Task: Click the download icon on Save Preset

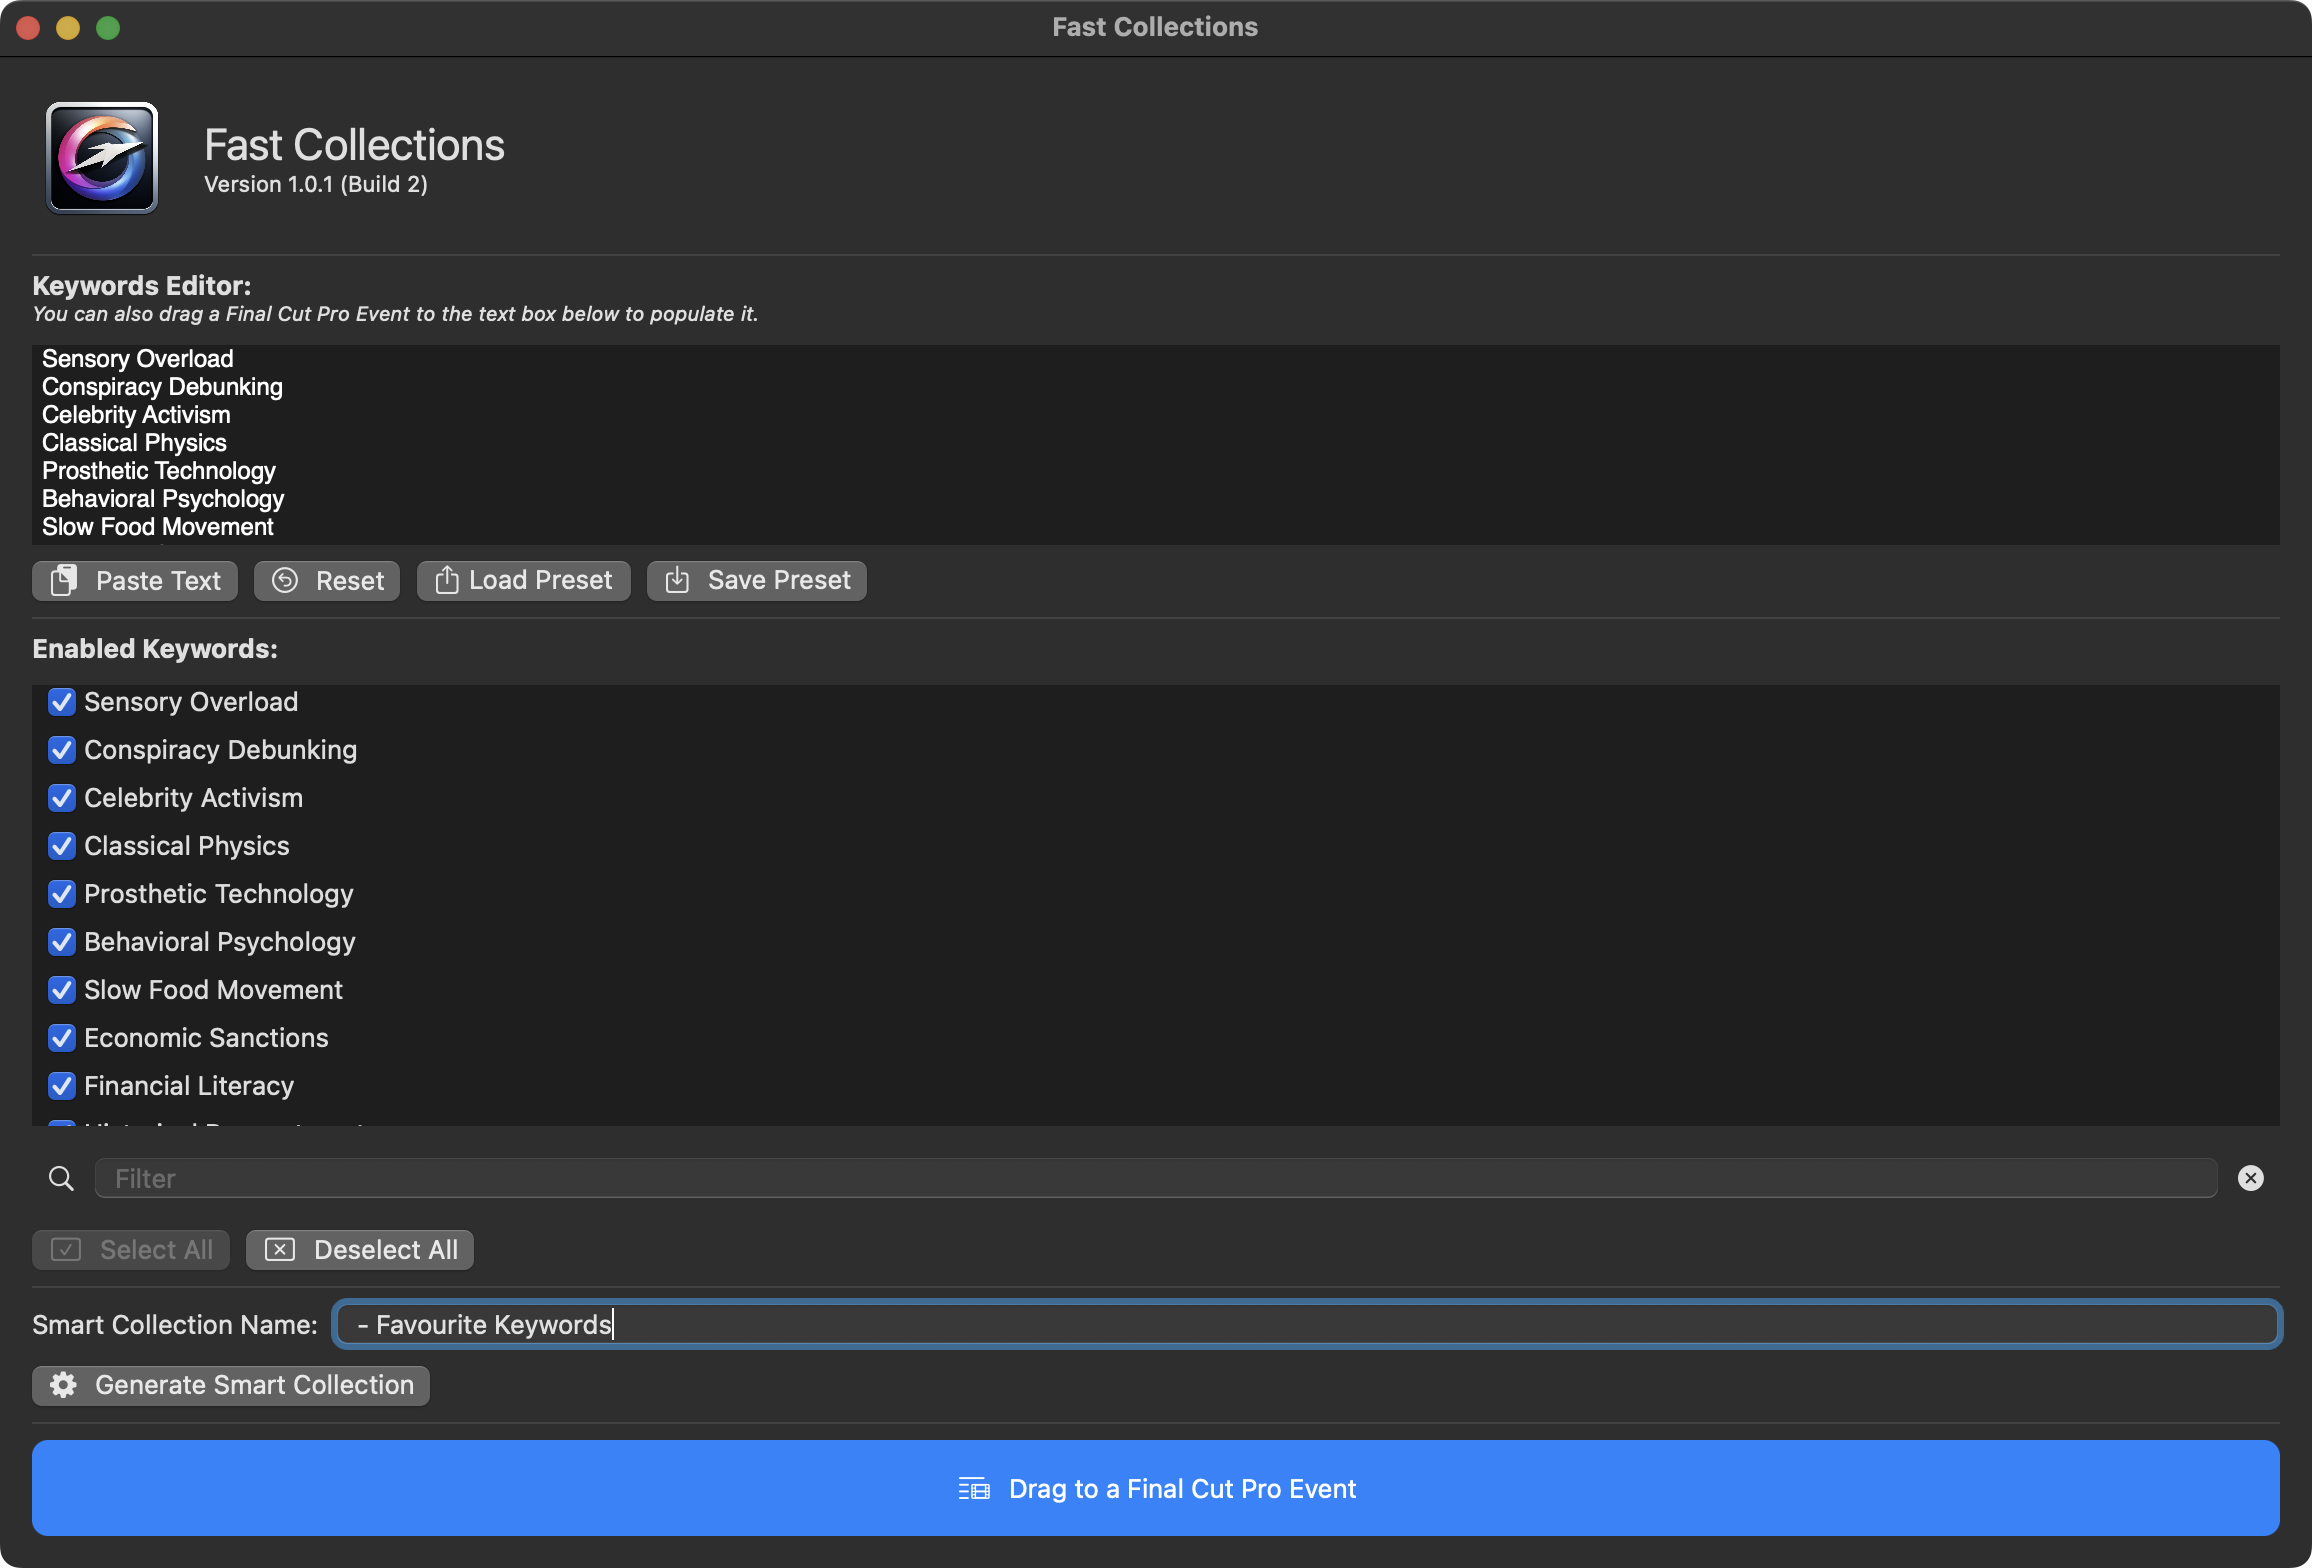Action: 677,580
